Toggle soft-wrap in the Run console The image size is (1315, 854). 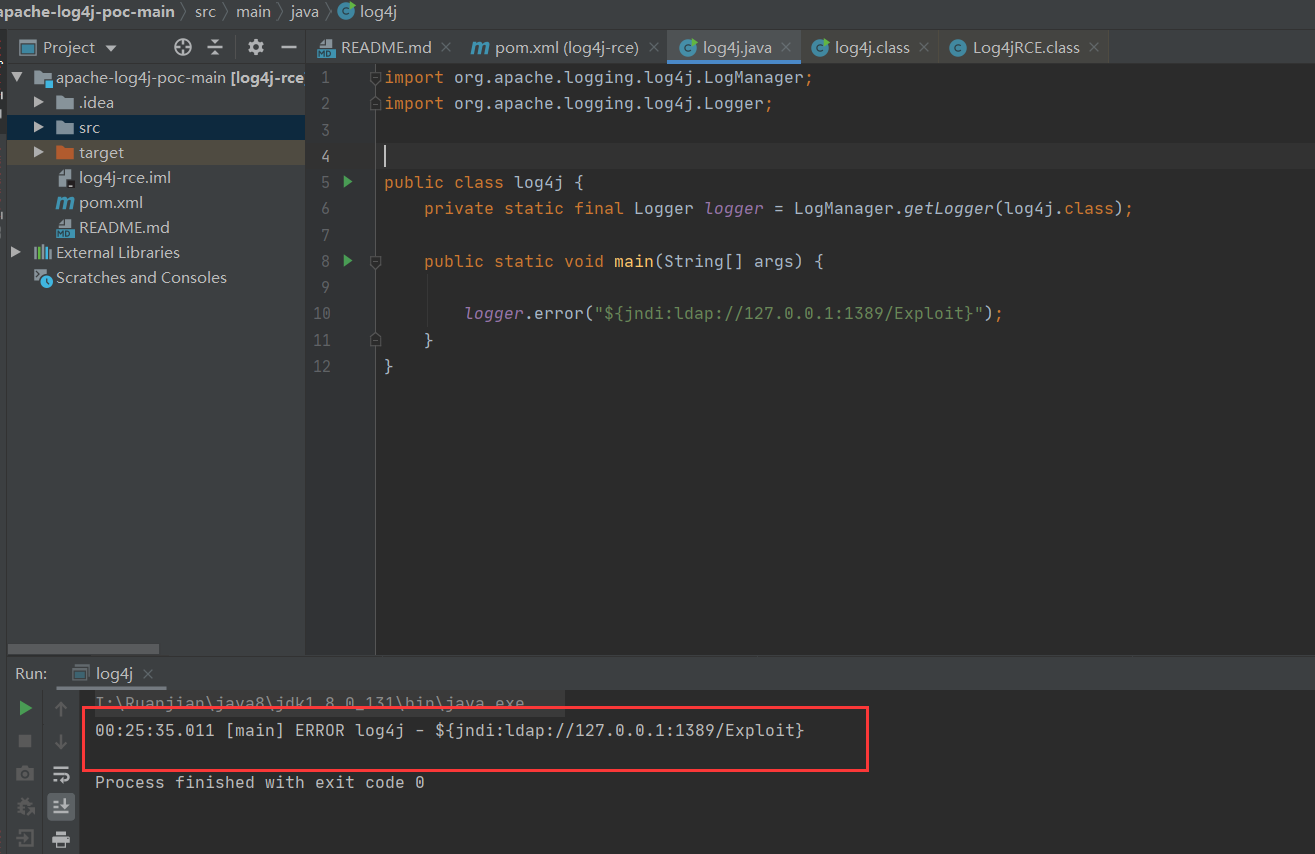click(x=61, y=774)
